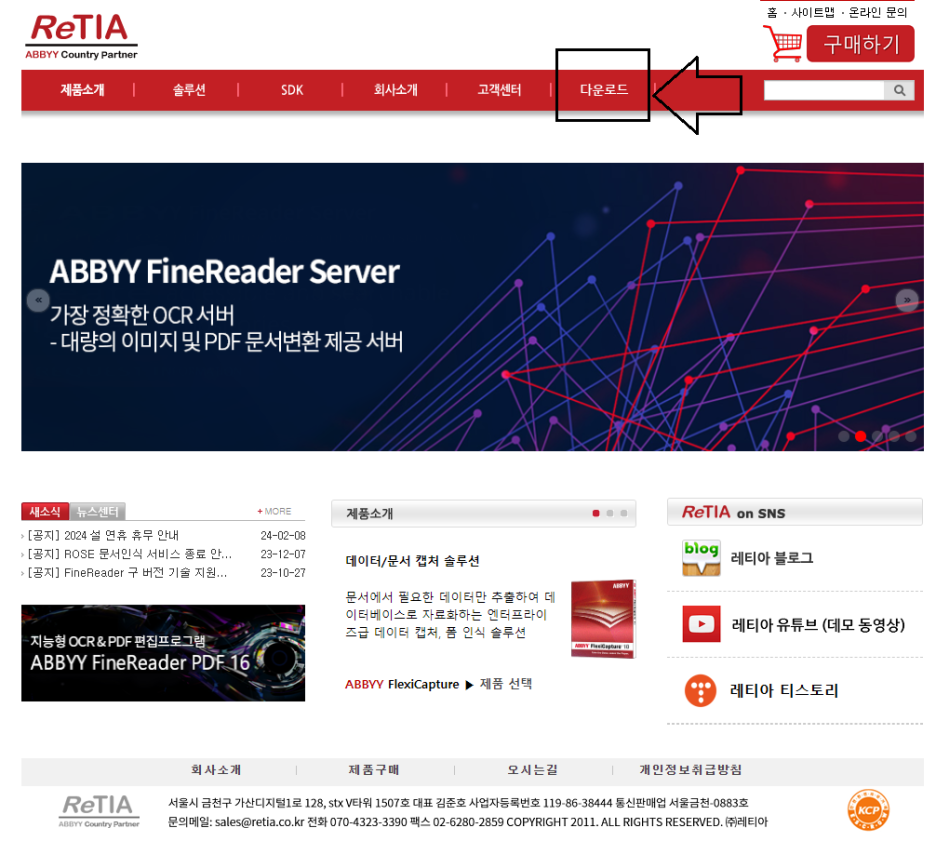Open the 사이트맵 link
936x868 pixels.
pyautogui.click(x=812, y=13)
